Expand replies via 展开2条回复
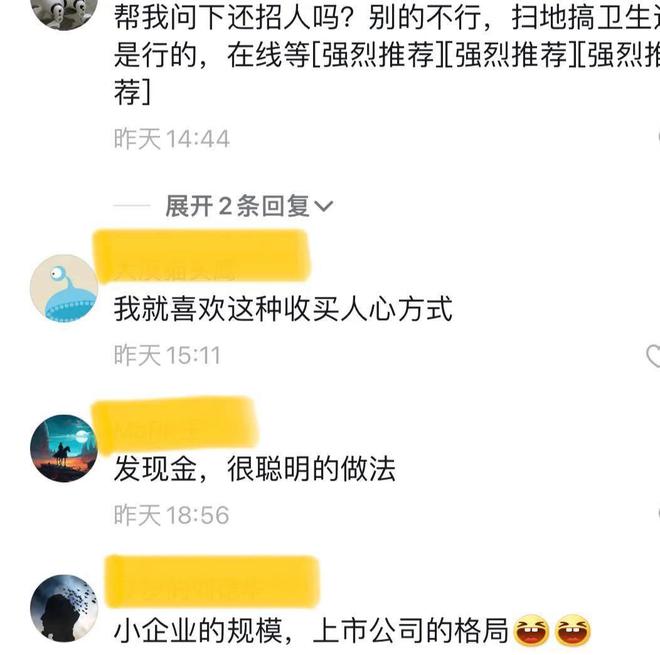660x655 pixels. [249, 206]
